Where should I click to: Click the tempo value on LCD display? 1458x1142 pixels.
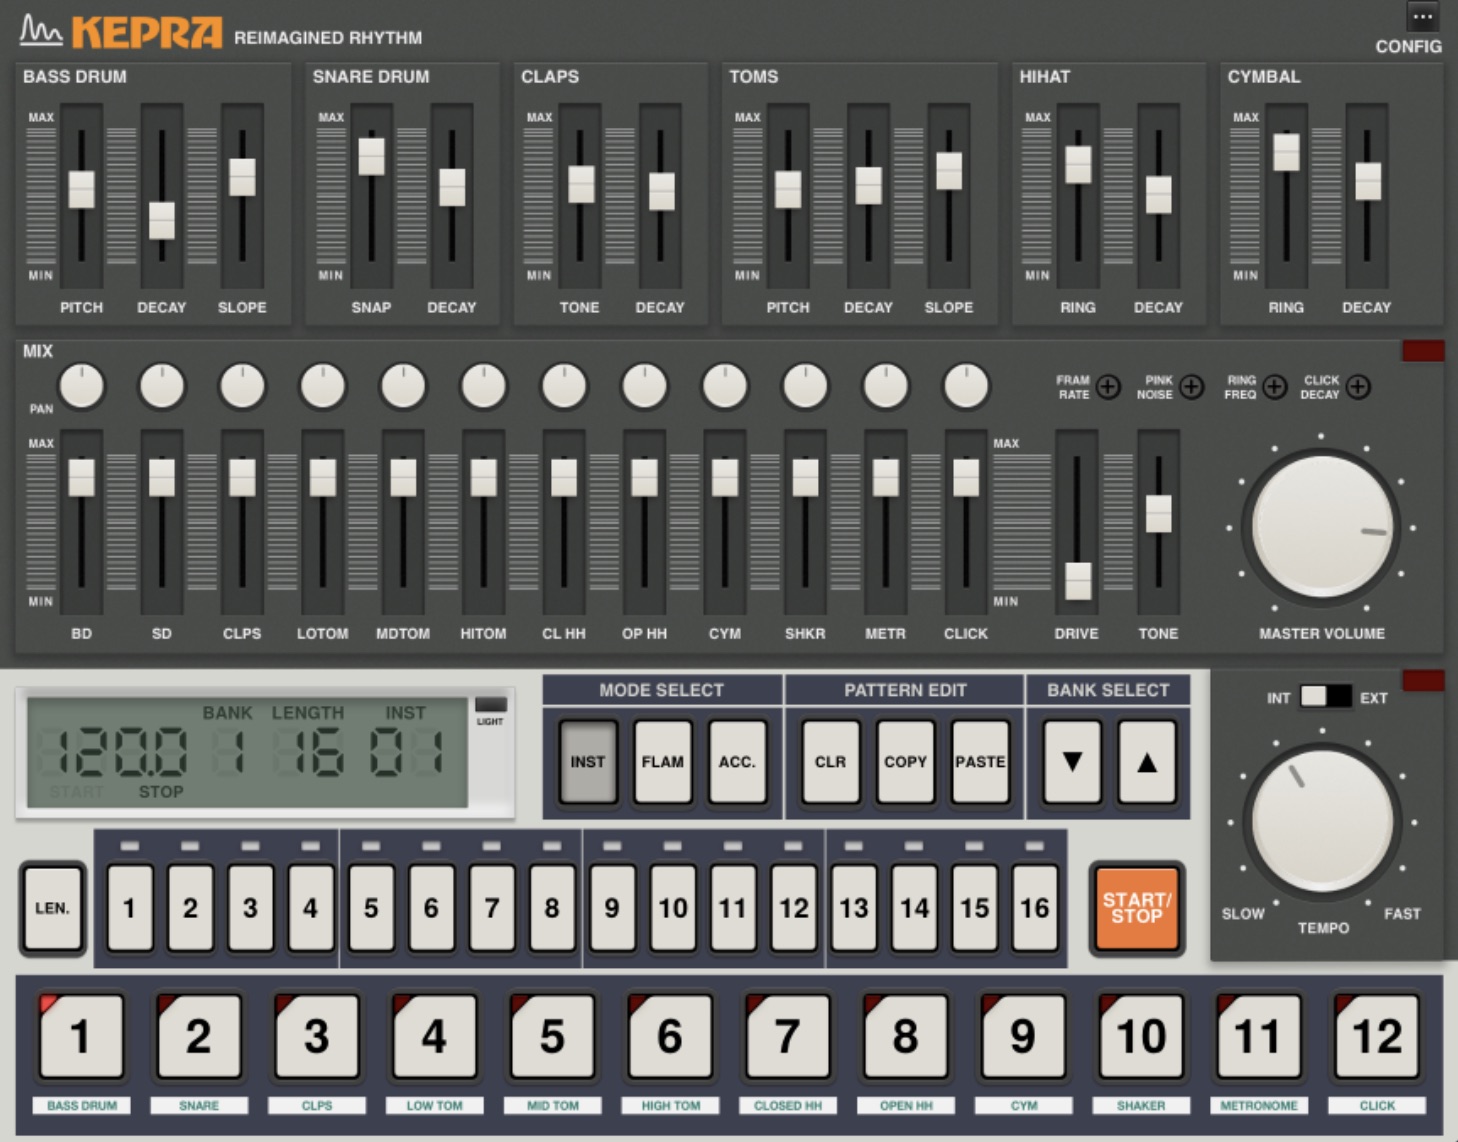pyautogui.click(x=112, y=752)
